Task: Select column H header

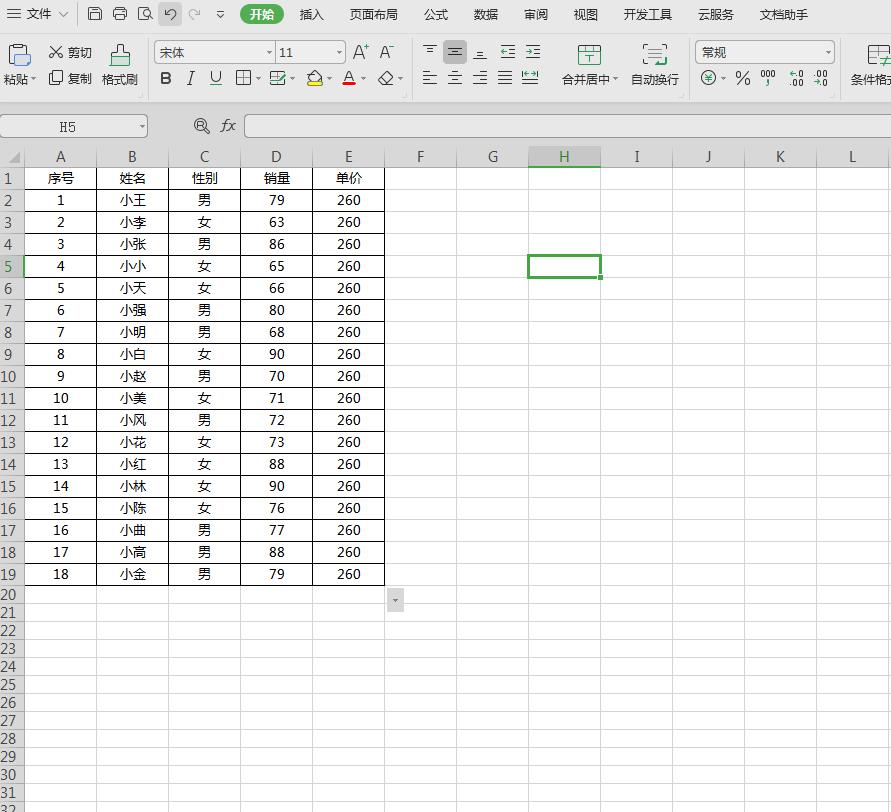Action: tap(564, 156)
